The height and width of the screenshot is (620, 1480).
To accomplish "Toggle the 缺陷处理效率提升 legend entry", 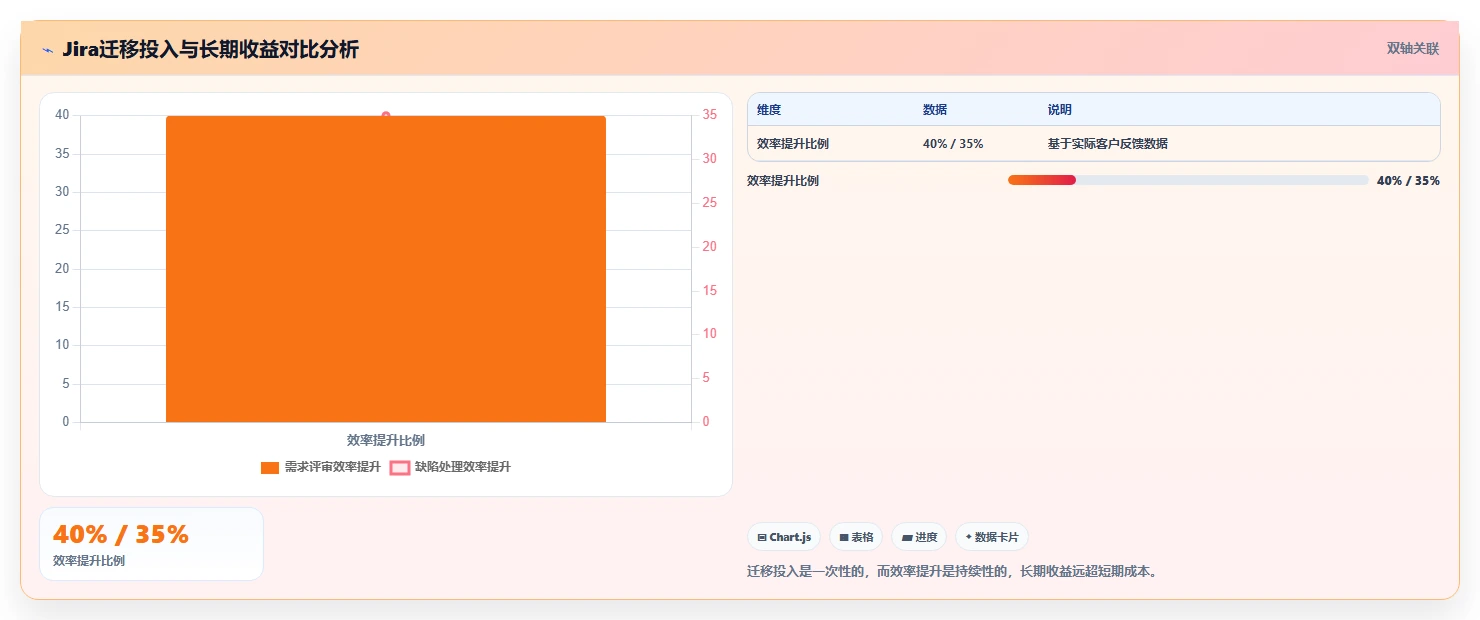I will [x=450, y=467].
